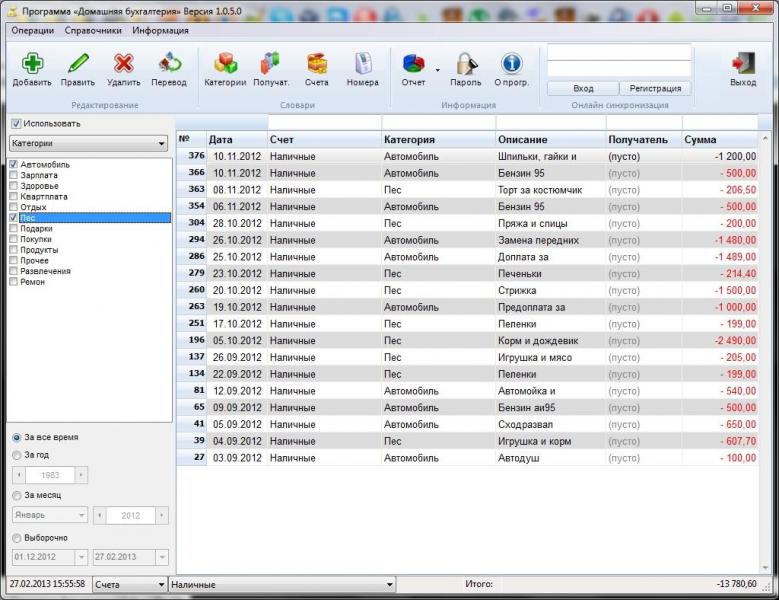The width and height of the screenshot is (779, 600).
Task: Check the Квартплата category checkbox
Action: click(x=13, y=196)
